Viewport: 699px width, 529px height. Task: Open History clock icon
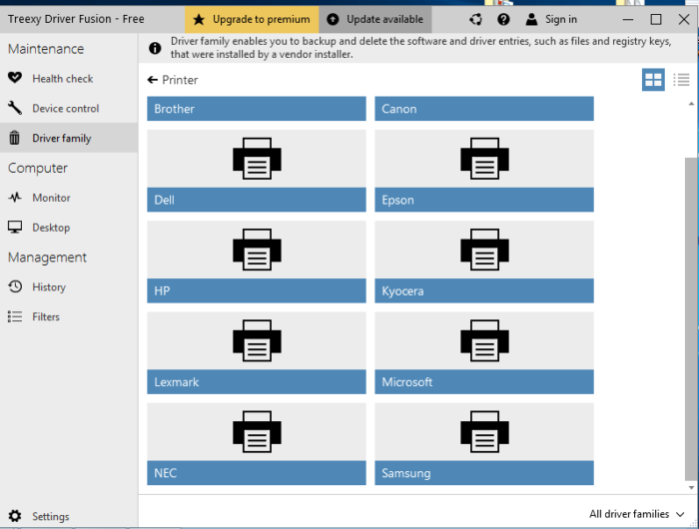(x=15, y=287)
